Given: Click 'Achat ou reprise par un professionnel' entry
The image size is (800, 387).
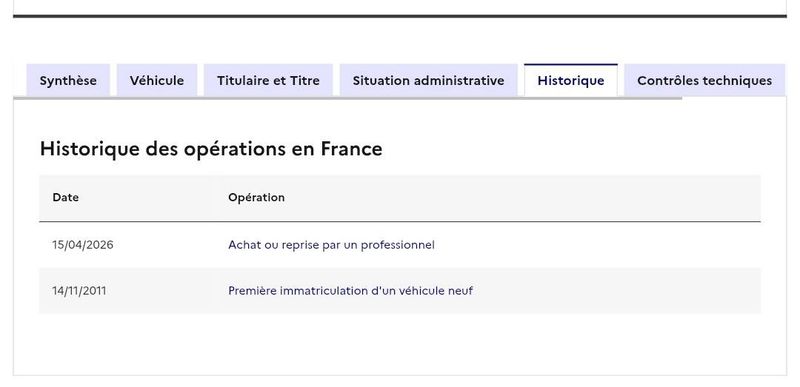Looking at the screenshot, I should tap(331, 245).
